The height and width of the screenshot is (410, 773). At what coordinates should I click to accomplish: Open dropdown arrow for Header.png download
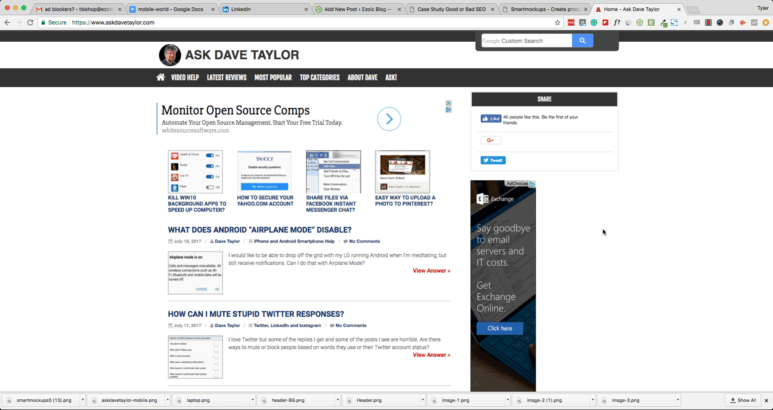pyautogui.click(x=423, y=400)
